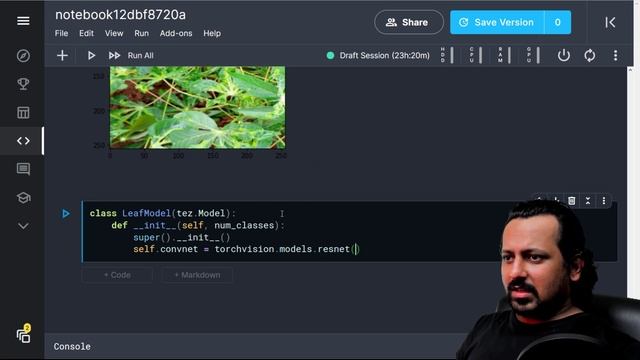Click the Save Version button

497,22
